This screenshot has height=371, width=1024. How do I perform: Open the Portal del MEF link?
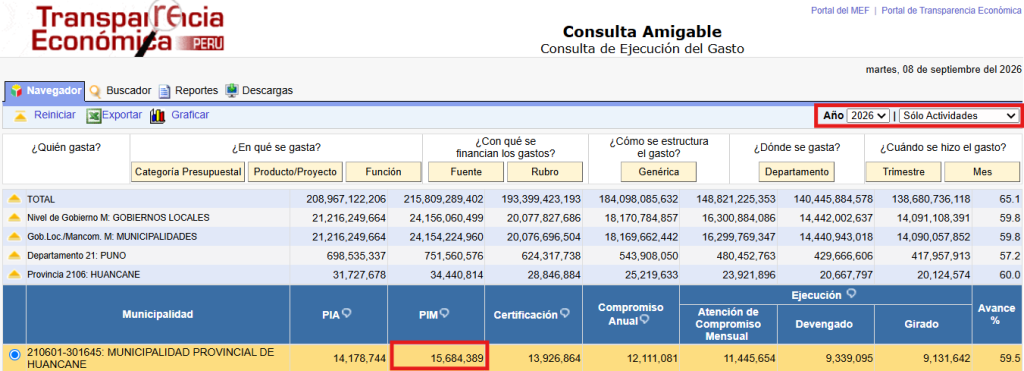pyautogui.click(x=840, y=10)
